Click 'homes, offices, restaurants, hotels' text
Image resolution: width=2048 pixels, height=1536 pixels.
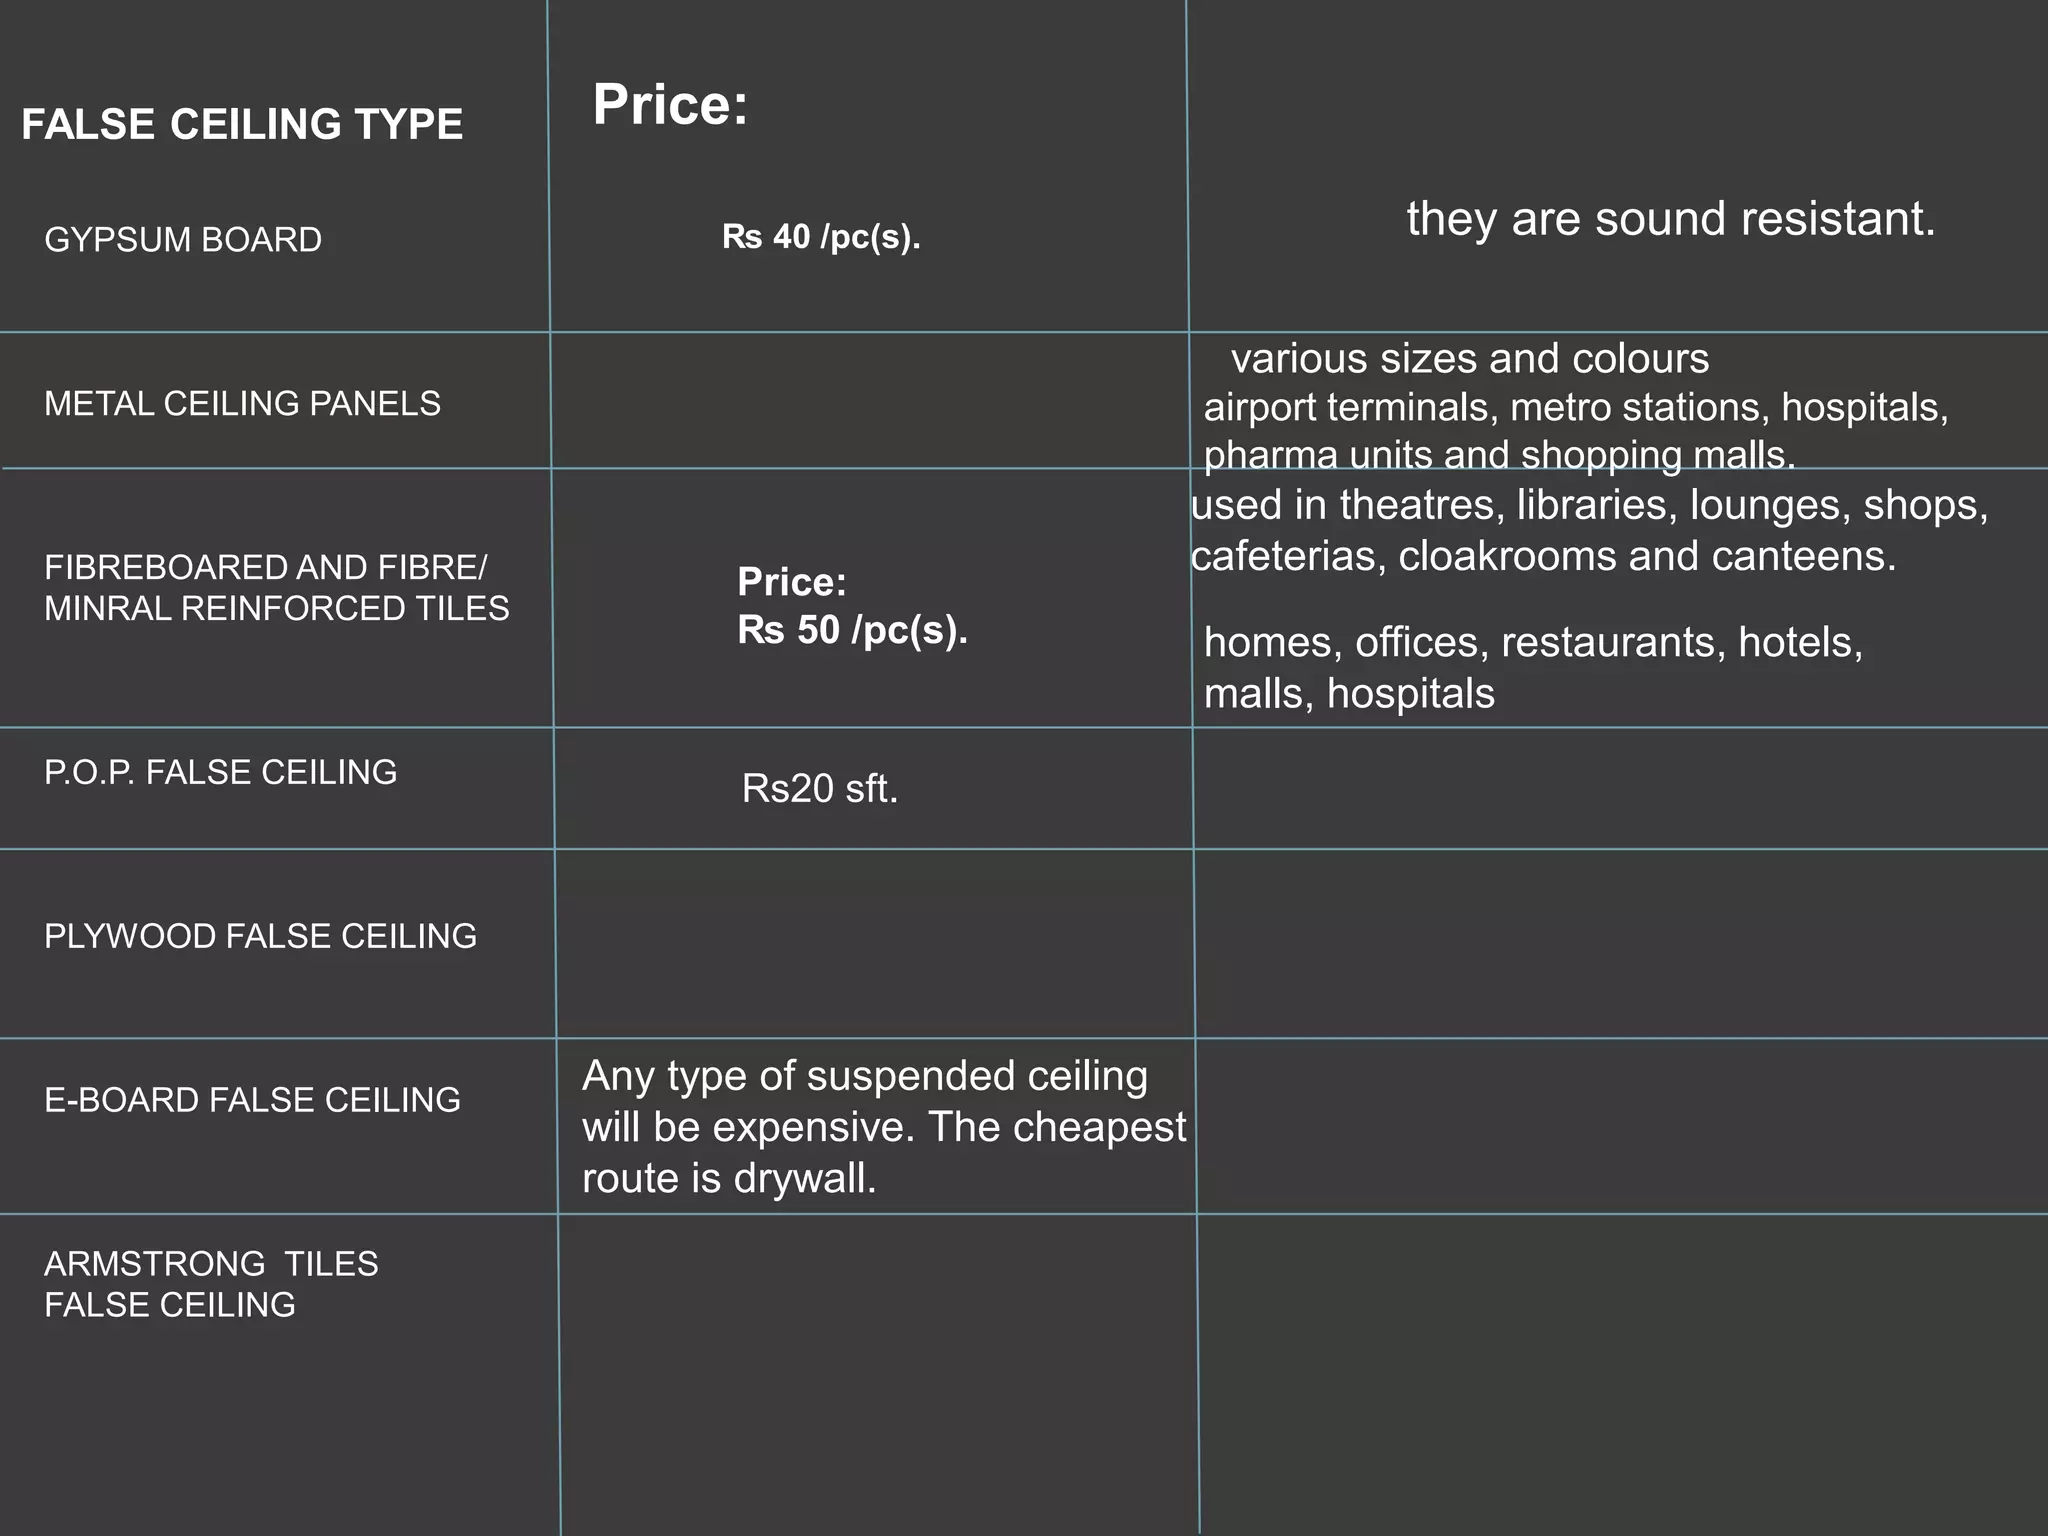[1533, 642]
